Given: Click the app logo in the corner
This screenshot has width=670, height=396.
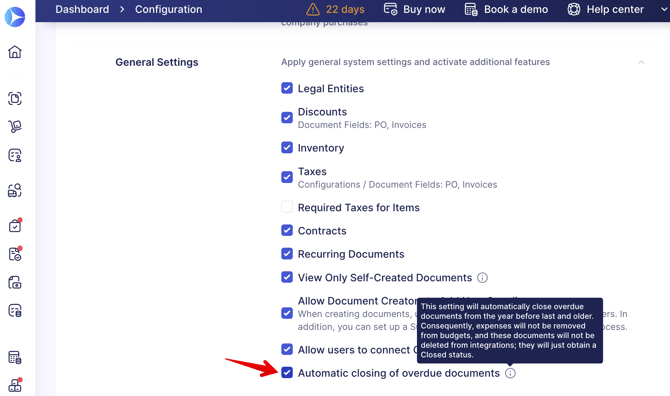Looking at the screenshot, I should [15, 17].
